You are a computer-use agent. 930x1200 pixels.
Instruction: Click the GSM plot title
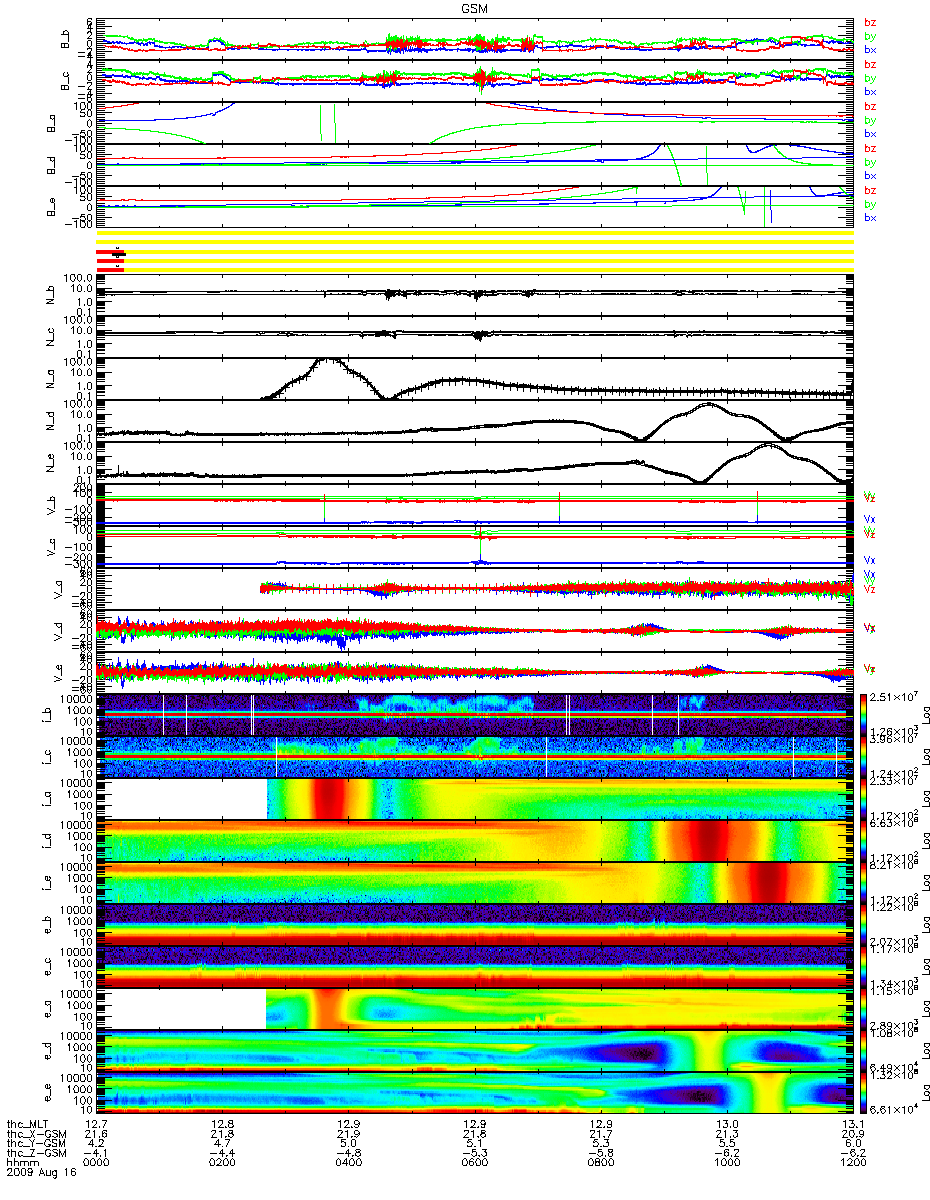[x=475, y=7]
